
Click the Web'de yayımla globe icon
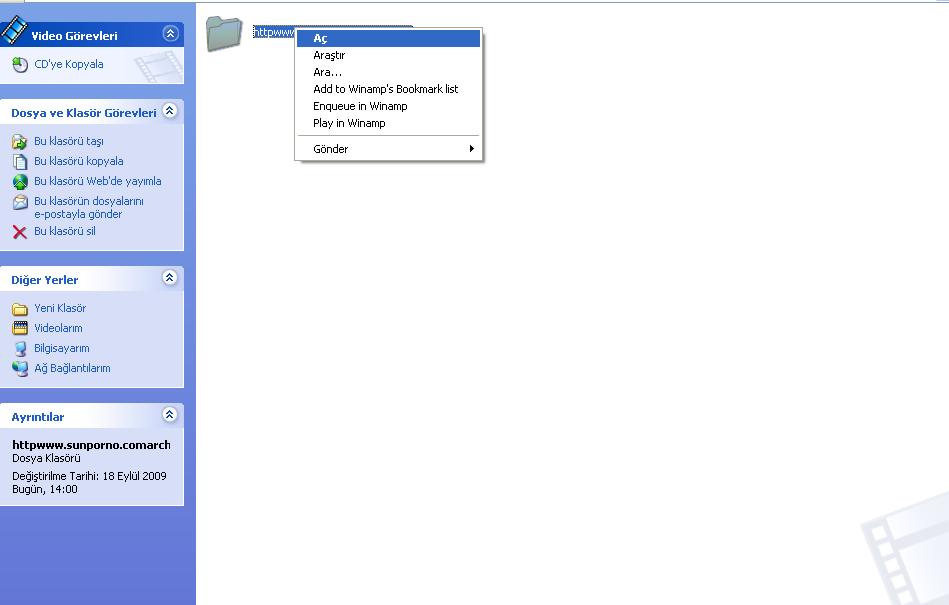pos(20,182)
